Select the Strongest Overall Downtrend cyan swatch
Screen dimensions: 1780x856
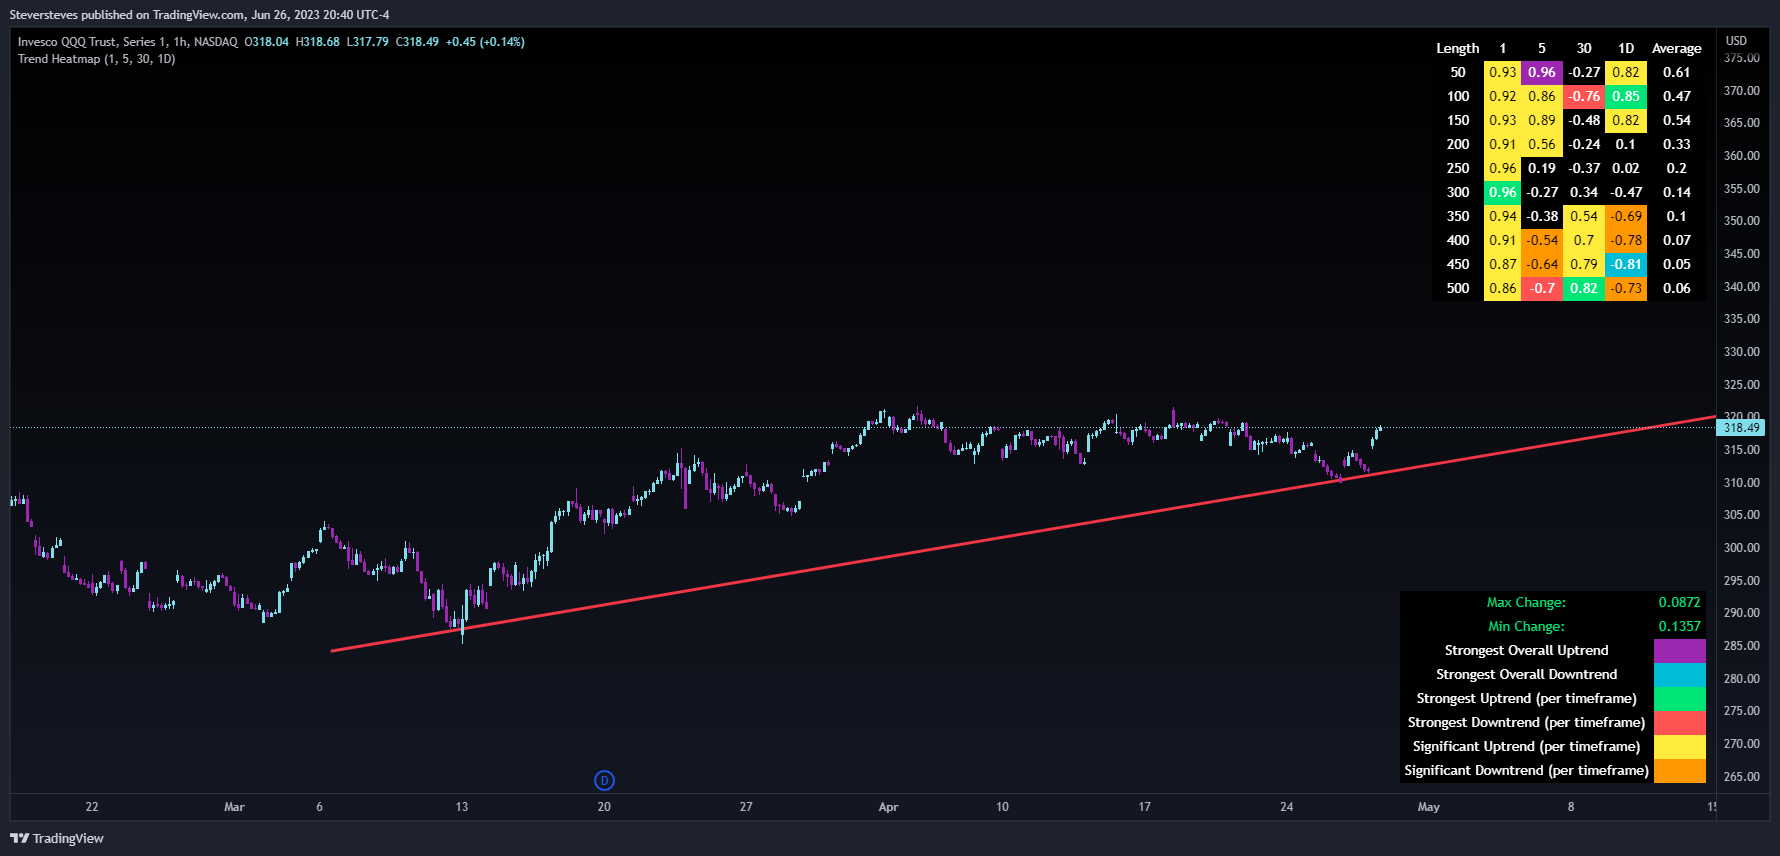coord(1679,674)
